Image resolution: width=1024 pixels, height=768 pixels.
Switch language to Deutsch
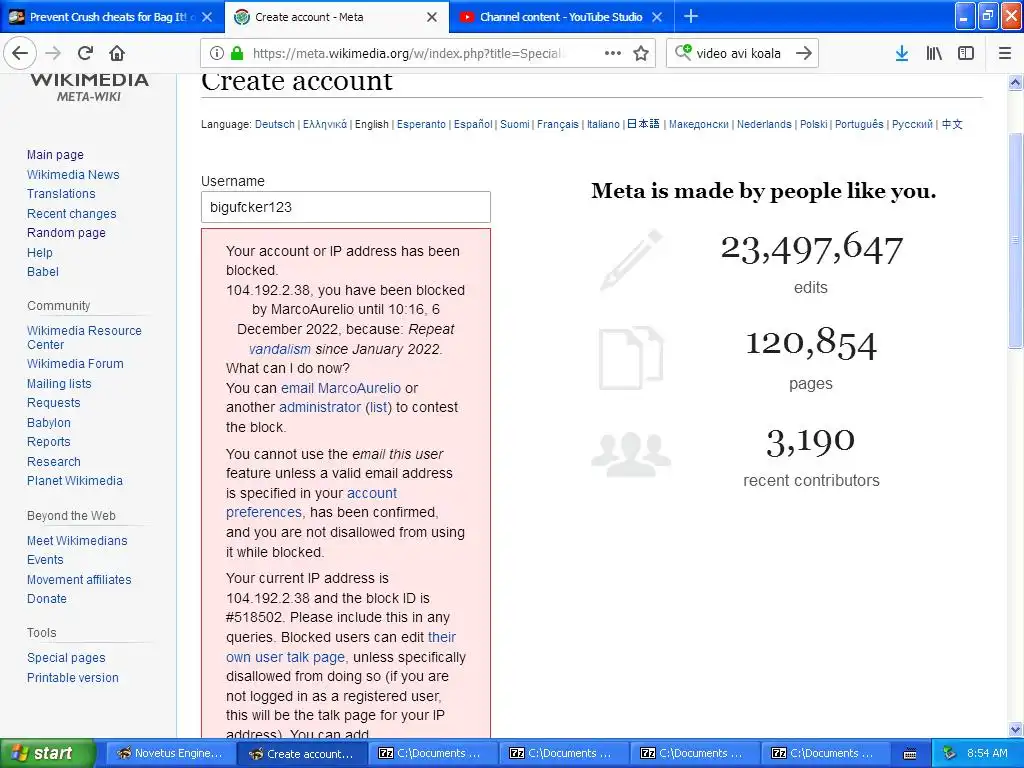point(275,124)
